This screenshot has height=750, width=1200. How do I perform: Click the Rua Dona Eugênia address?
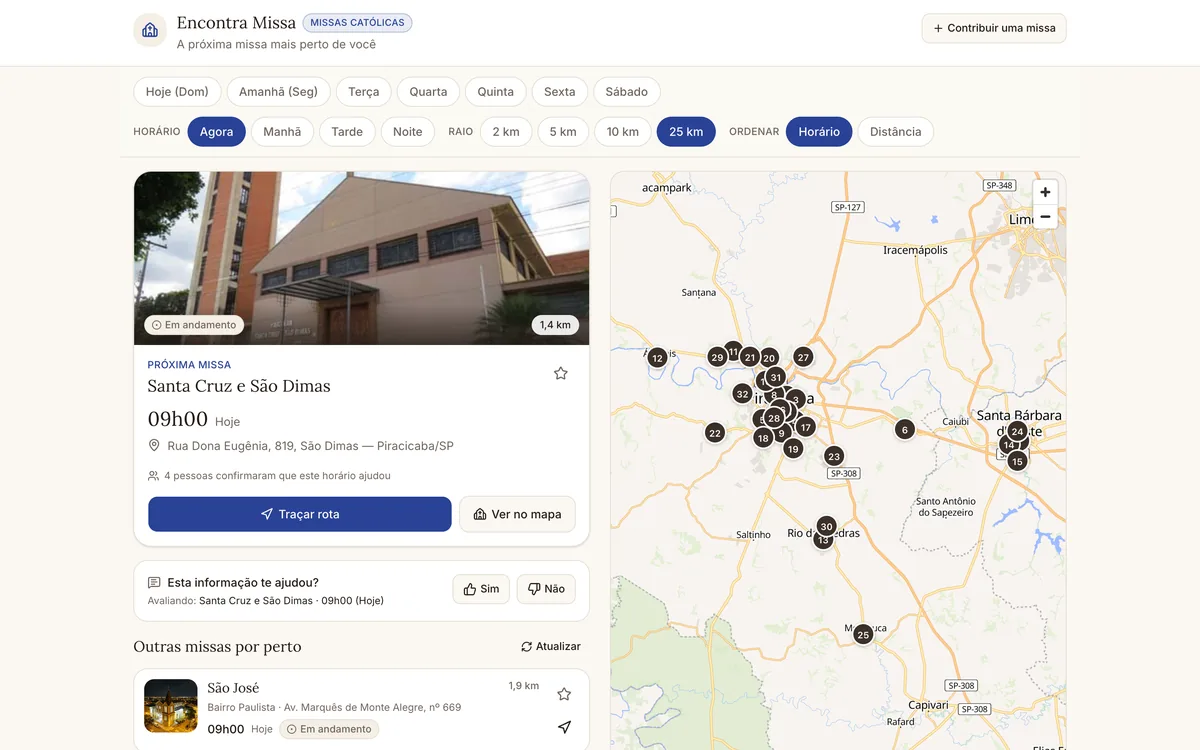pos(310,446)
